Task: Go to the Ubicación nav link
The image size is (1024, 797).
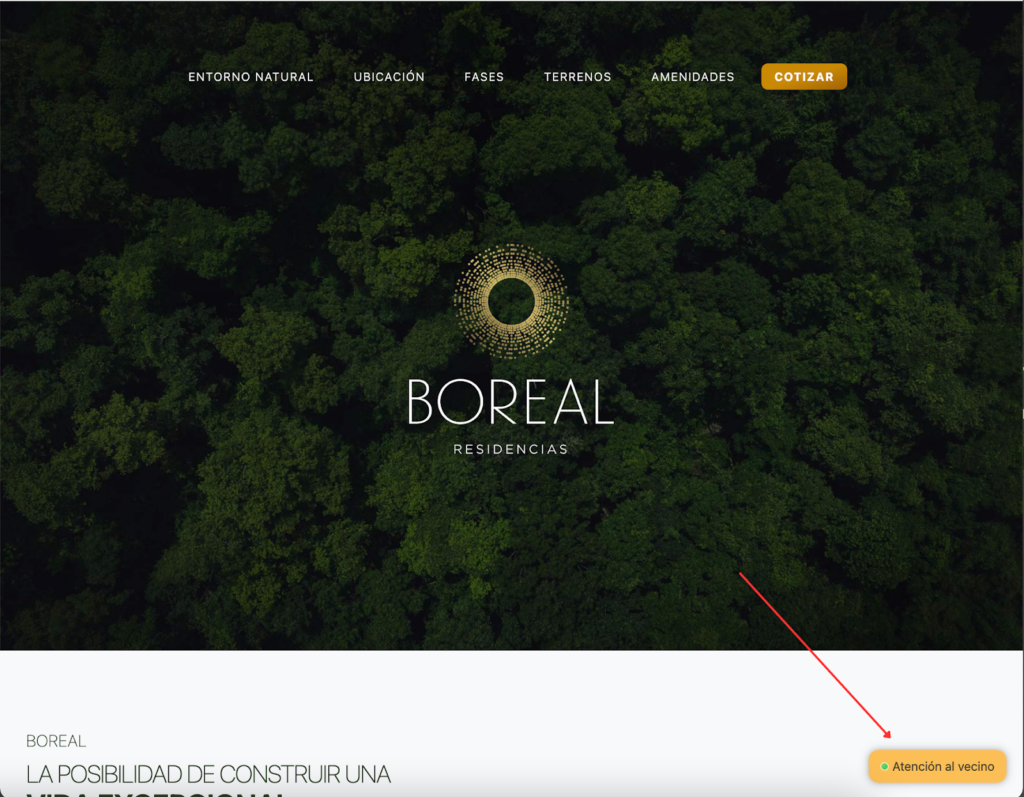Action: tap(389, 77)
